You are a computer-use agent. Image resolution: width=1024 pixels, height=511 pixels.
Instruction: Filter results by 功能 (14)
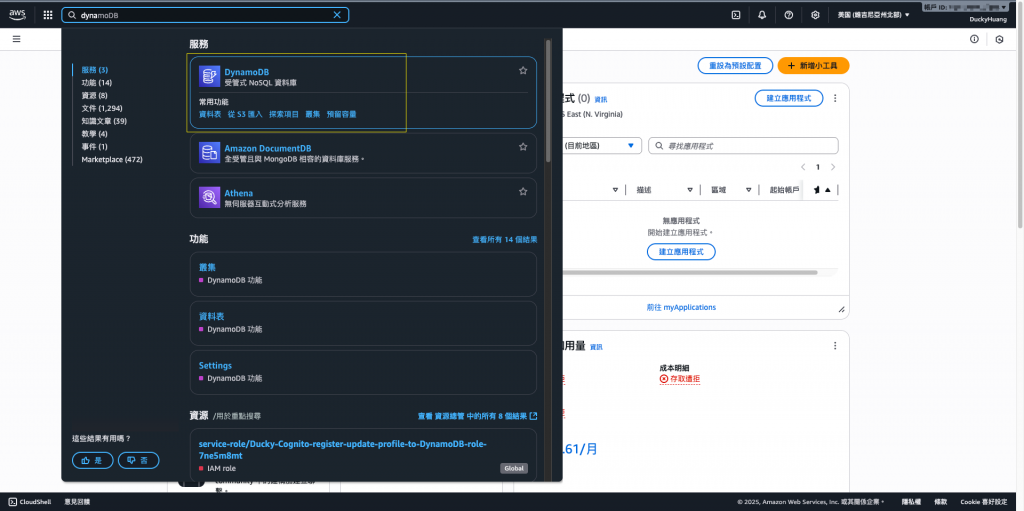pyautogui.click(x=97, y=82)
